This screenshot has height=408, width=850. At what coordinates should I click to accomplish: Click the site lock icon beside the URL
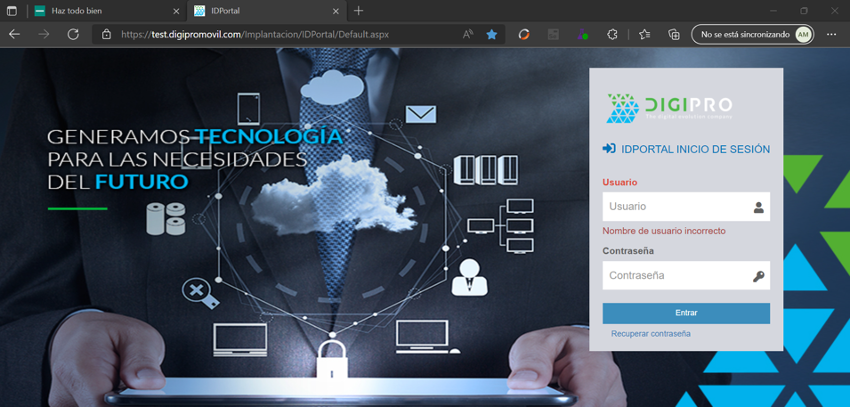point(107,34)
